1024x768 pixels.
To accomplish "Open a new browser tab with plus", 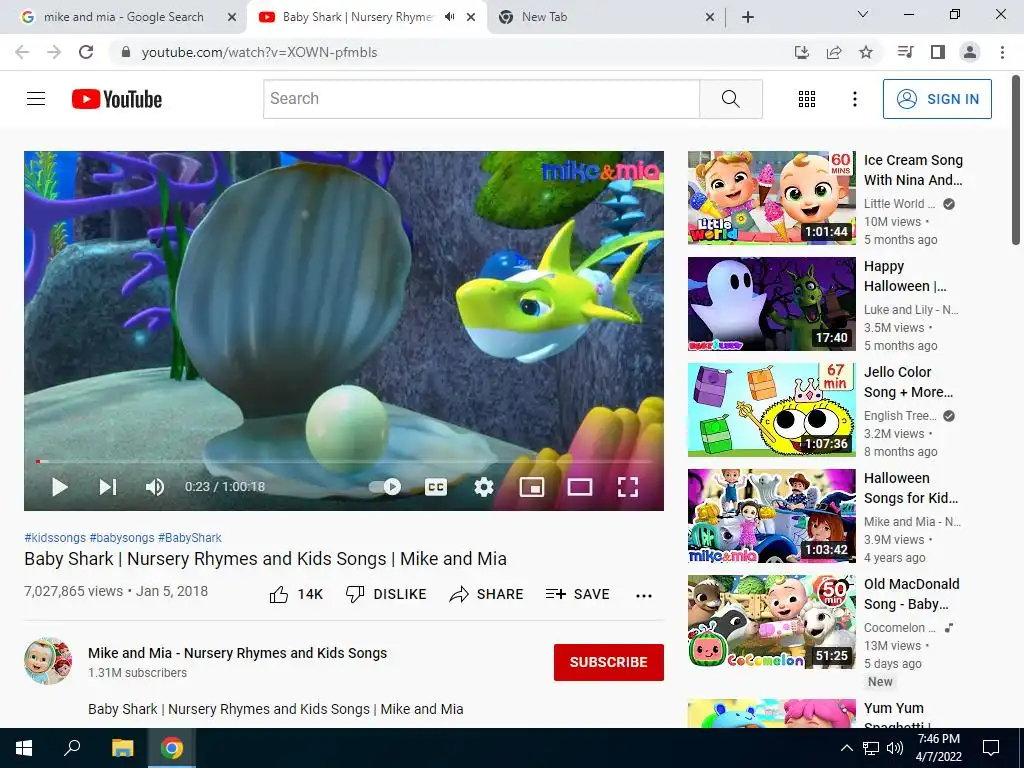I will point(748,17).
